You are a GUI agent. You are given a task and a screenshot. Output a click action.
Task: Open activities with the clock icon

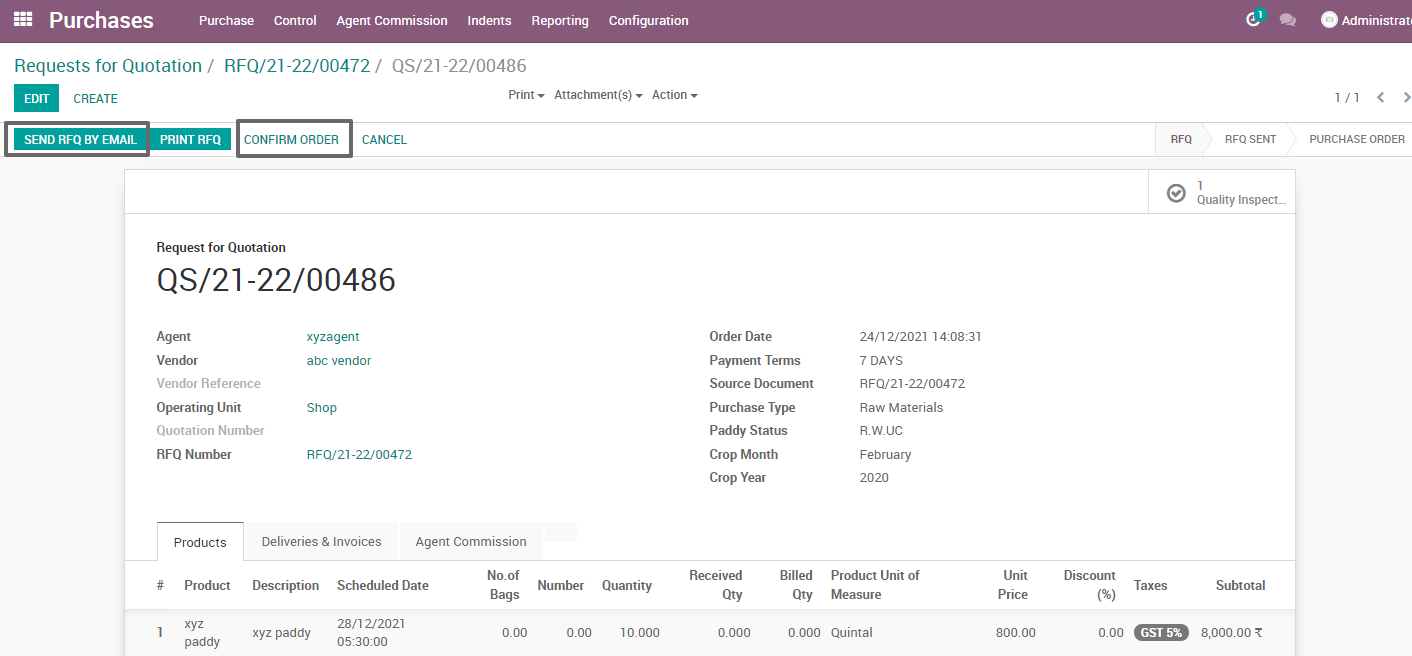coord(1253,19)
